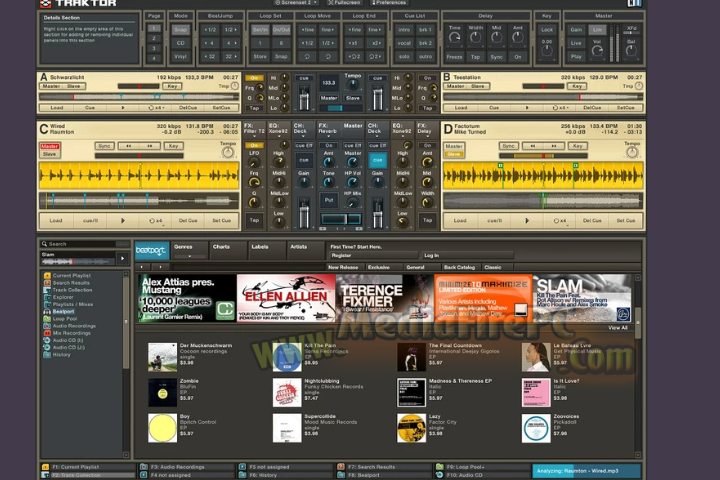Click the NI logo in top-right corner
The width and height of the screenshot is (720, 480).
click(x=634, y=3)
